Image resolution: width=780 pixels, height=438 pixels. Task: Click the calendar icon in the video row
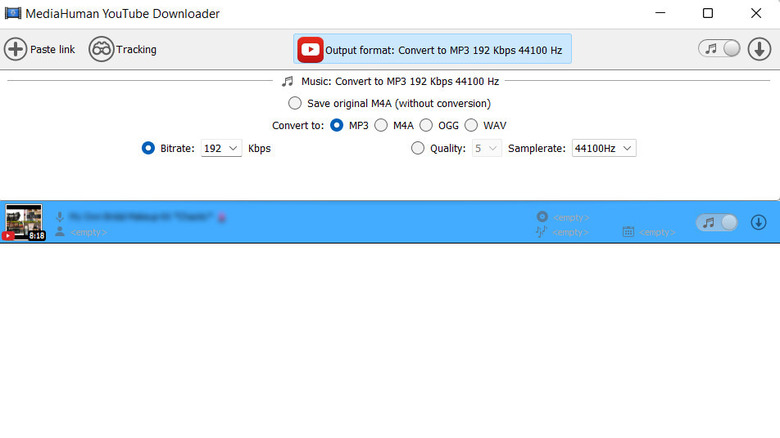coord(628,232)
